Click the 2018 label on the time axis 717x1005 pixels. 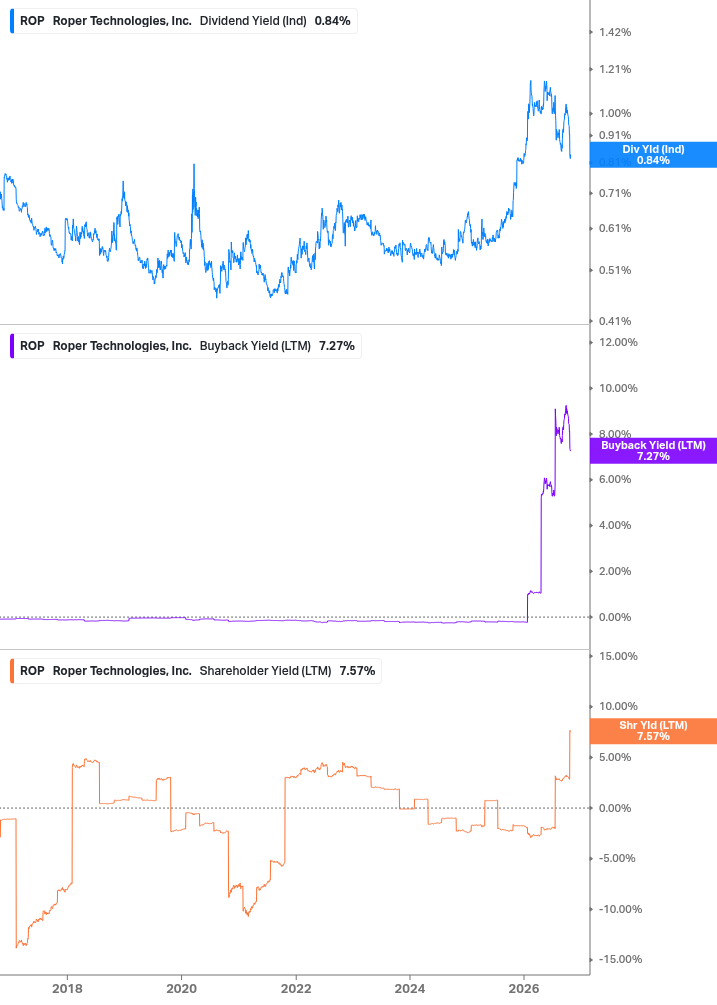[x=67, y=988]
